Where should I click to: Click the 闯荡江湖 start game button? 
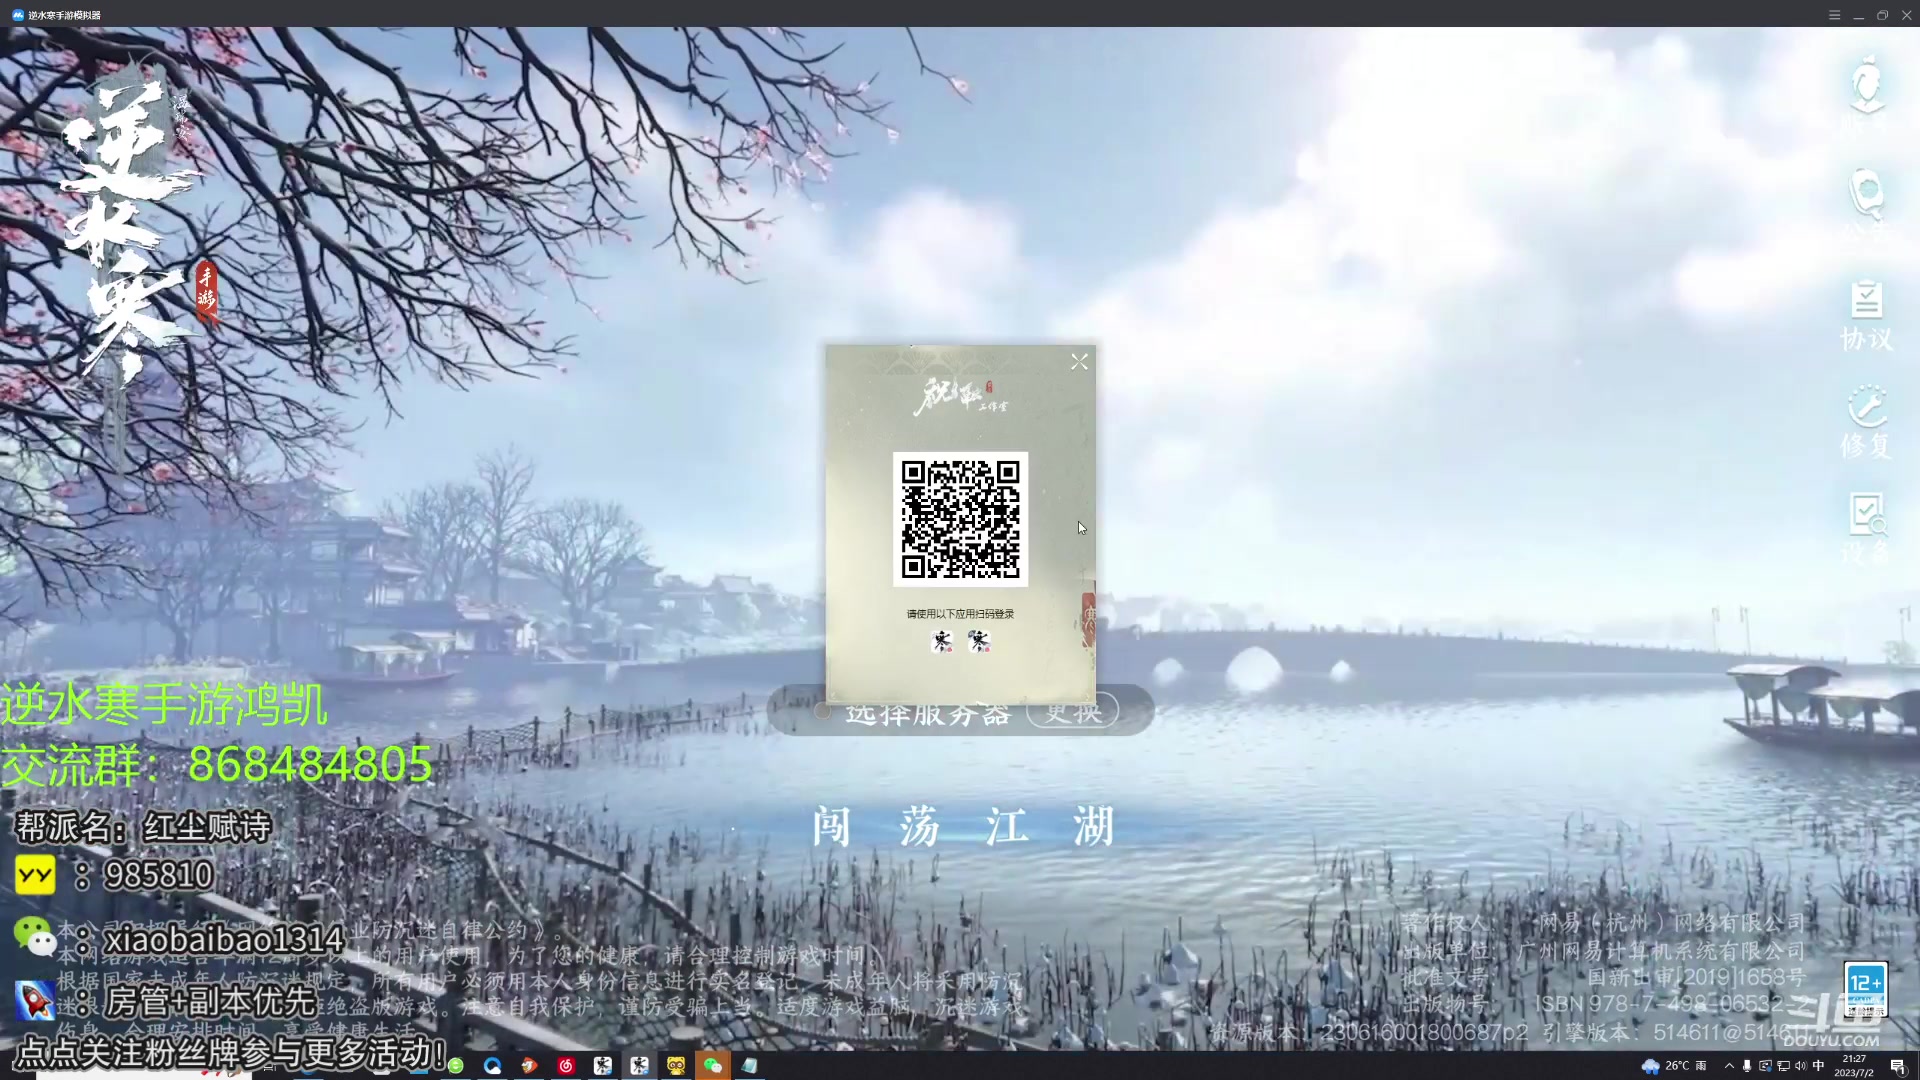(962, 827)
